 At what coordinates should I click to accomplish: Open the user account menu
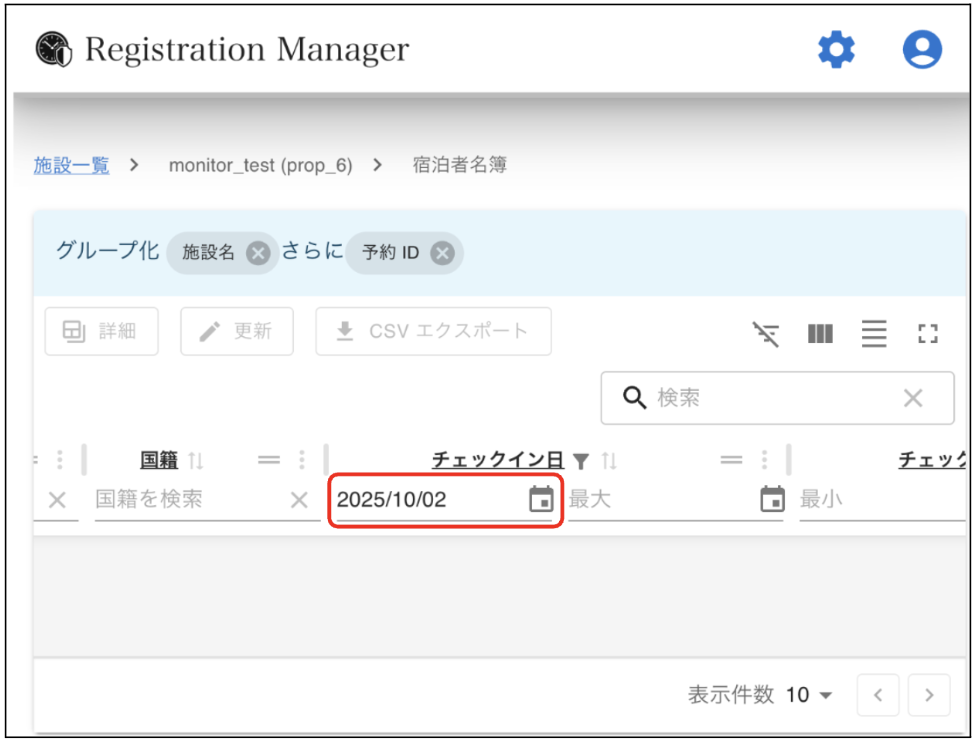(x=922, y=50)
